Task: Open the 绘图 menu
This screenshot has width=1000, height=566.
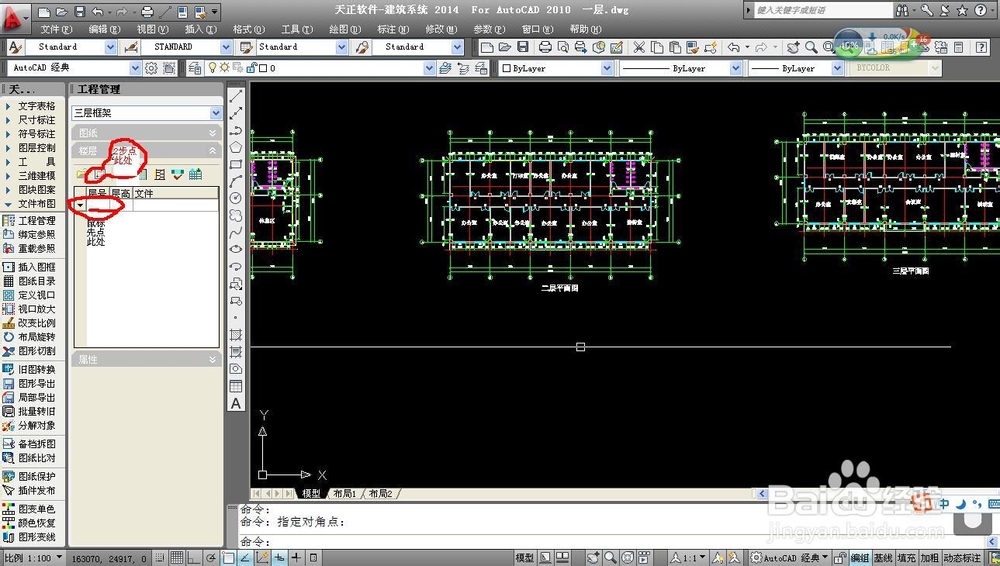Action: click(345, 29)
